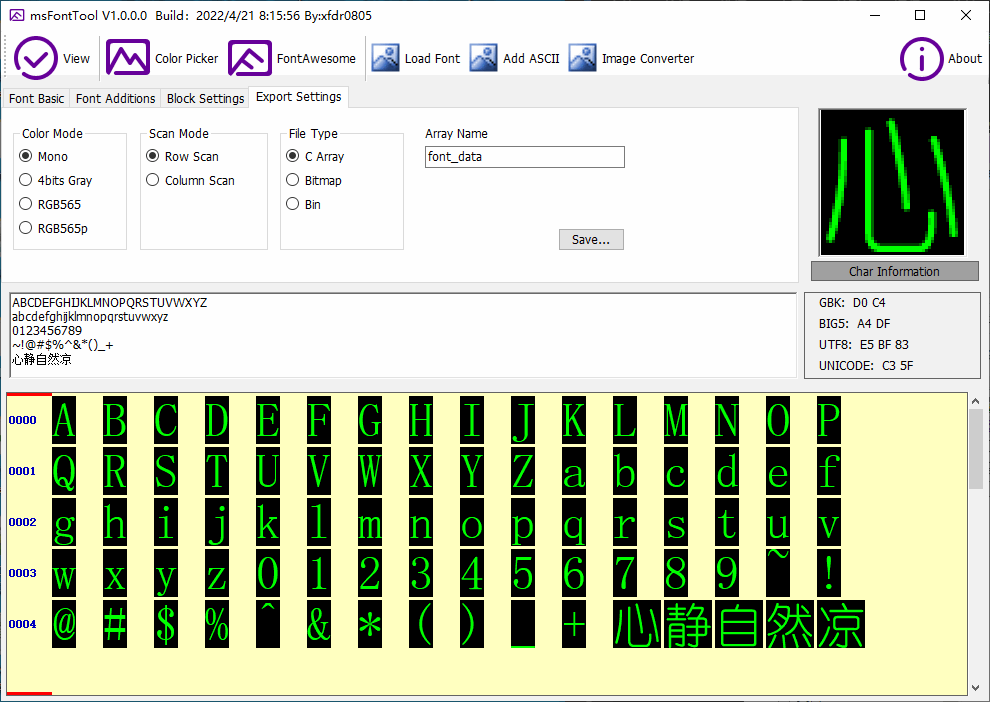The width and height of the screenshot is (990, 702).
Task: Click the GBK: D0 C4 value
Action: click(x=852, y=303)
